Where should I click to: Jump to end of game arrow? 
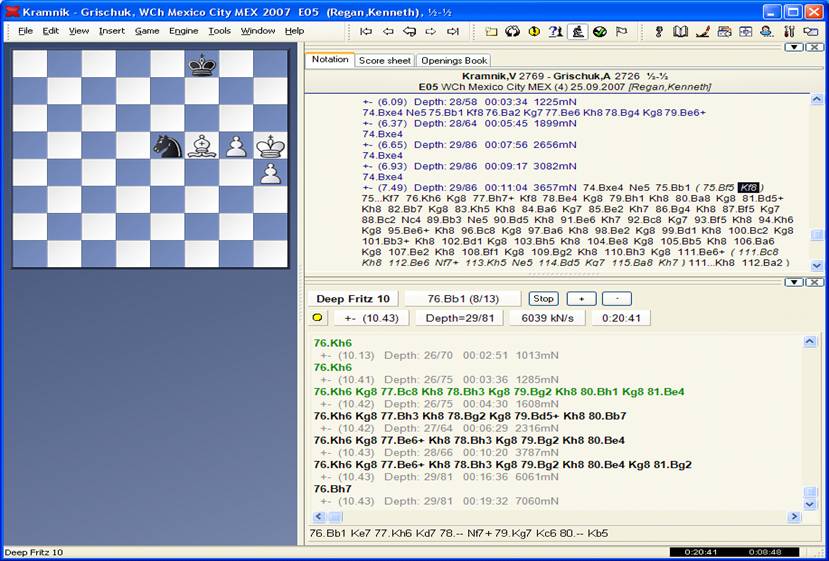(454, 31)
